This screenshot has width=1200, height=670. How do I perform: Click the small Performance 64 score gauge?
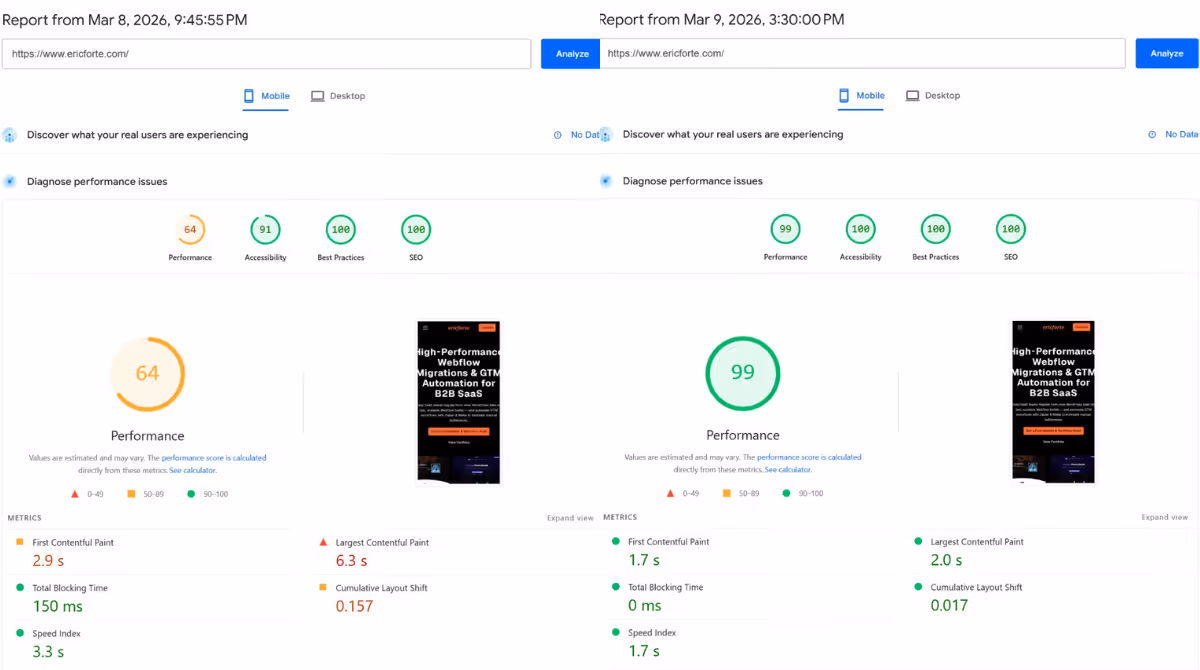click(x=190, y=230)
